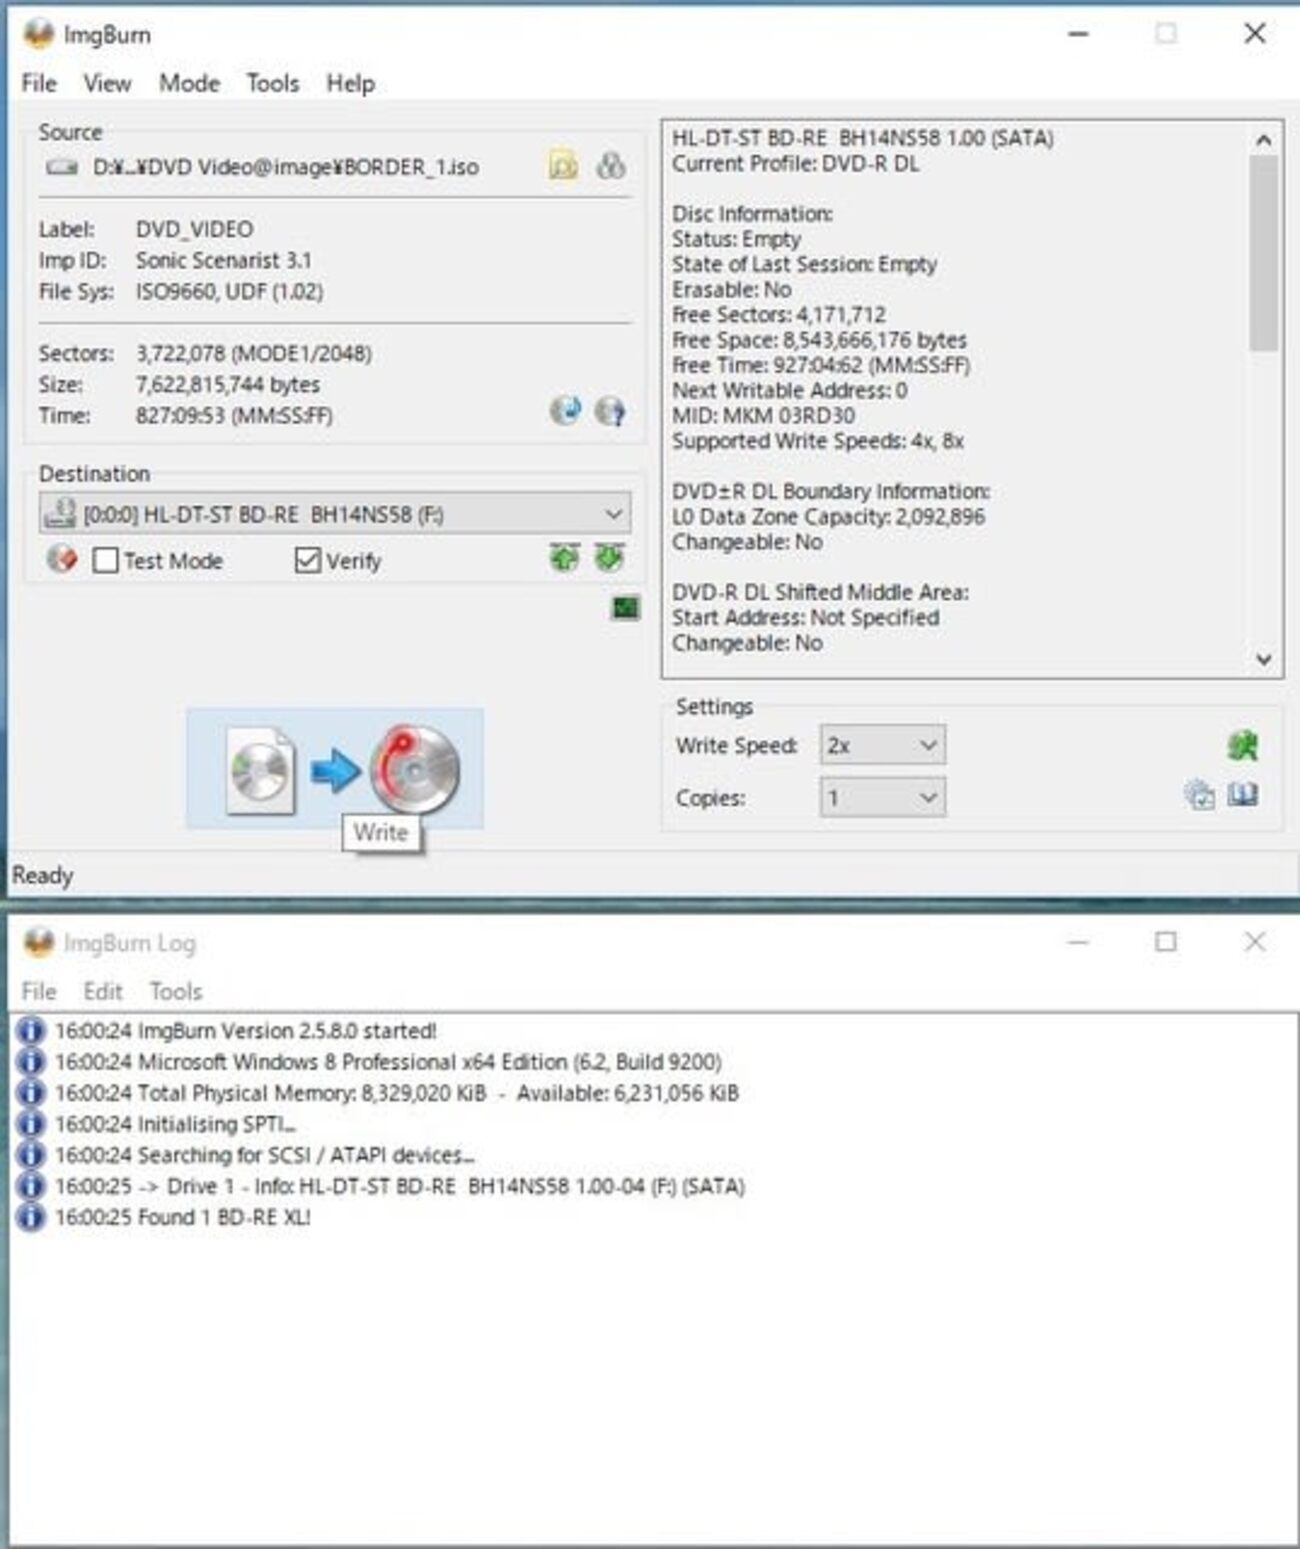Click the large Write image to disc button
The width and height of the screenshot is (1300, 1549).
(x=335, y=769)
